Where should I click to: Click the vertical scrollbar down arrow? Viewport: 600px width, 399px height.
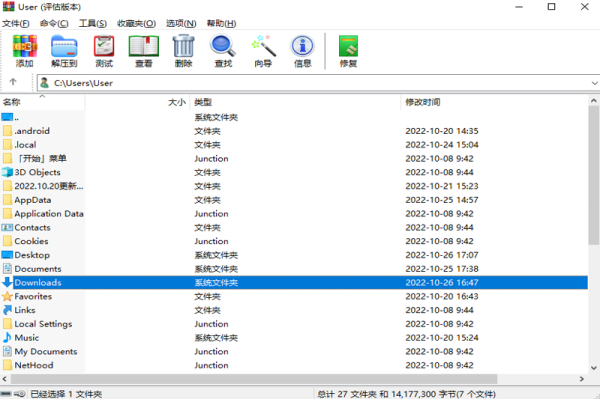[593, 368]
